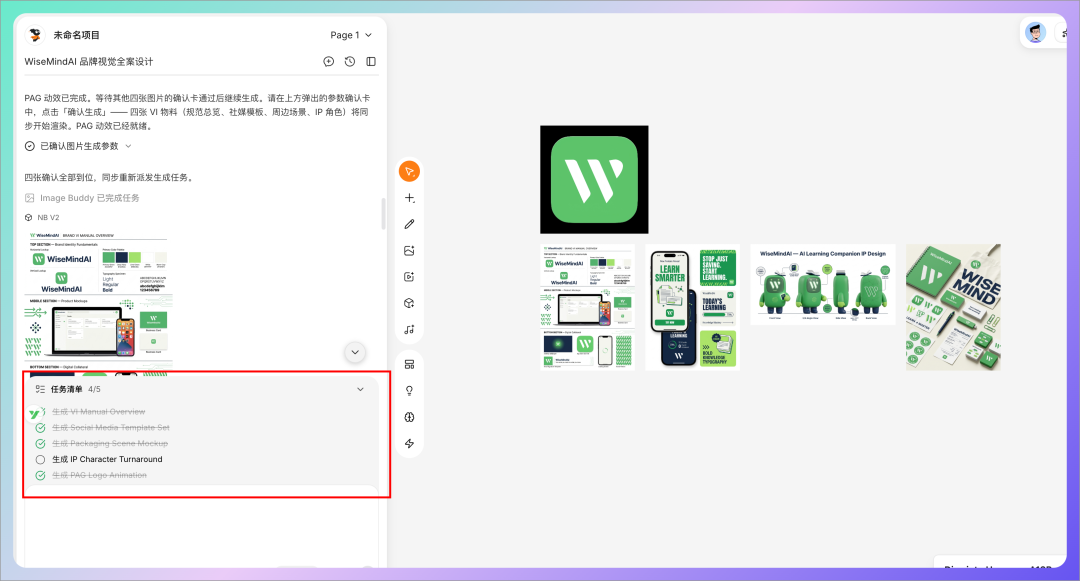Collapse the side panel with panel icon
This screenshot has width=1080, height=581.
[371, 61]
